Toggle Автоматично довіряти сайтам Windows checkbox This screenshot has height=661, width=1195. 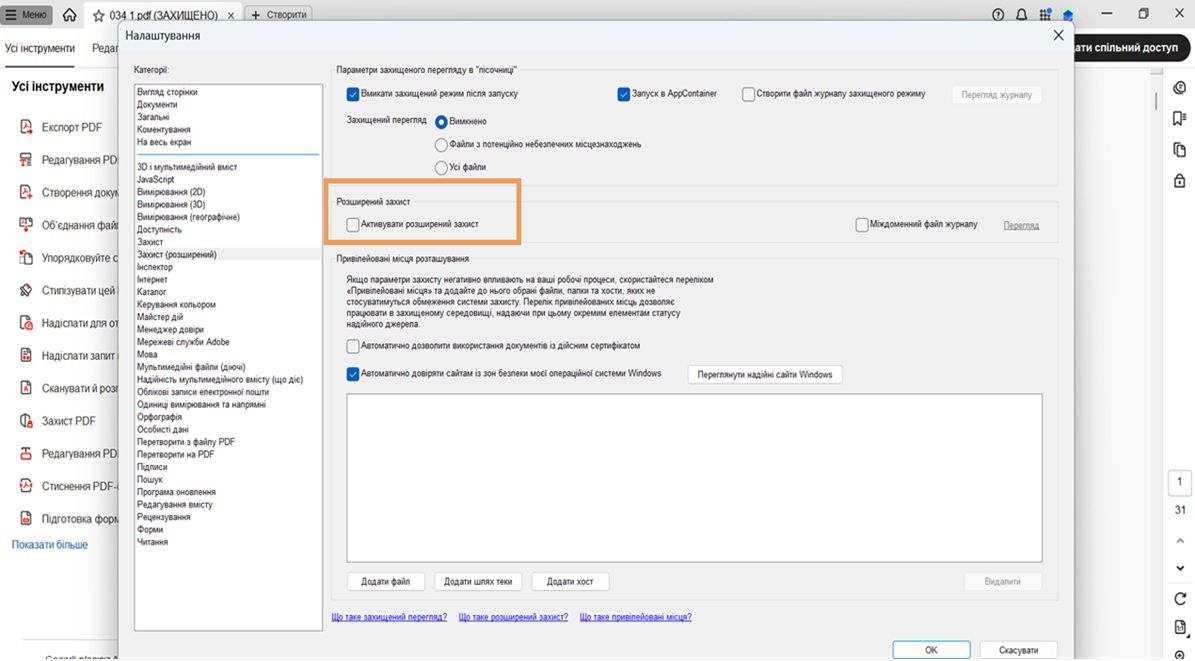point(352,374)
